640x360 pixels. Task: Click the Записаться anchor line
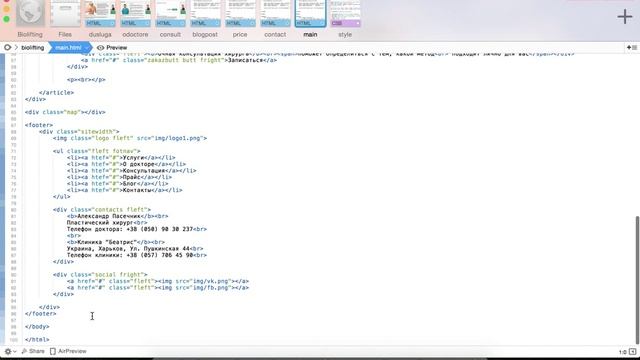pos(179,60)
